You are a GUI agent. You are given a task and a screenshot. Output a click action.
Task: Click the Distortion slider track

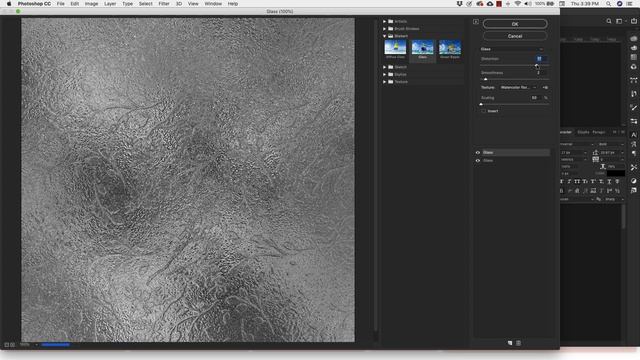515,66
